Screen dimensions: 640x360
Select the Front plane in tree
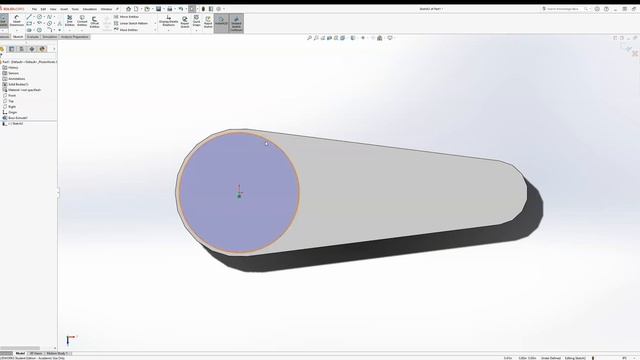(12, 96)
